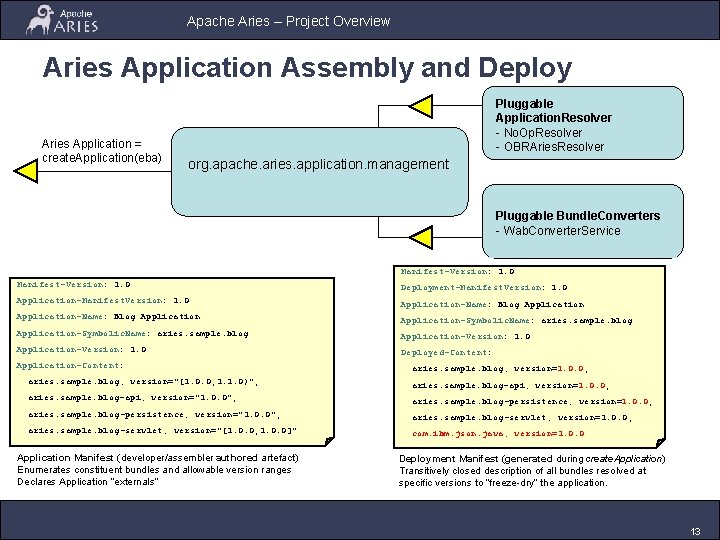Click the folded corner of deployment manifest note

point(660,443)
